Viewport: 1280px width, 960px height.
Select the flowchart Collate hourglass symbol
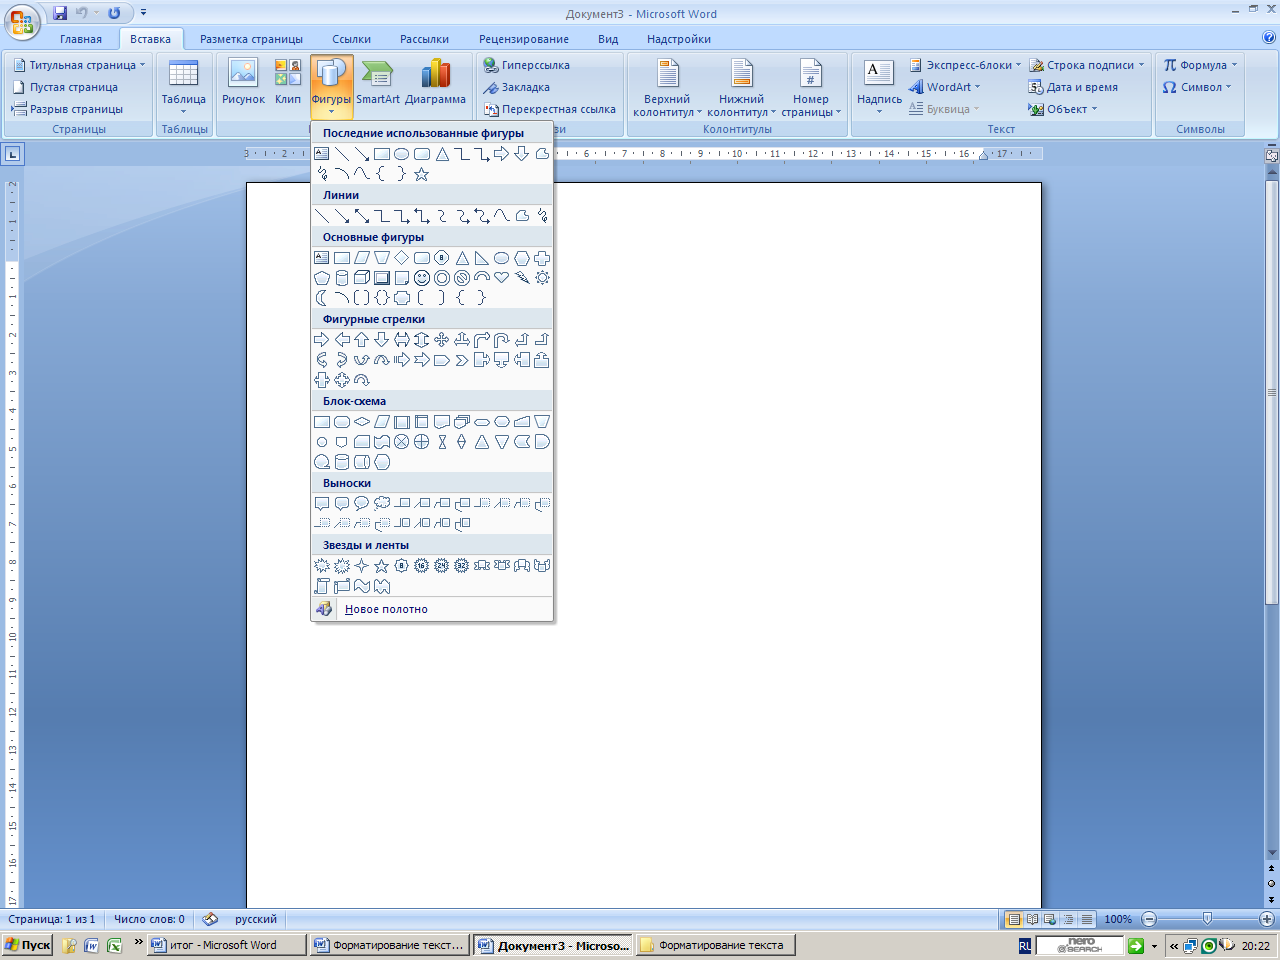pyautogui.click(x=442, y=442)
